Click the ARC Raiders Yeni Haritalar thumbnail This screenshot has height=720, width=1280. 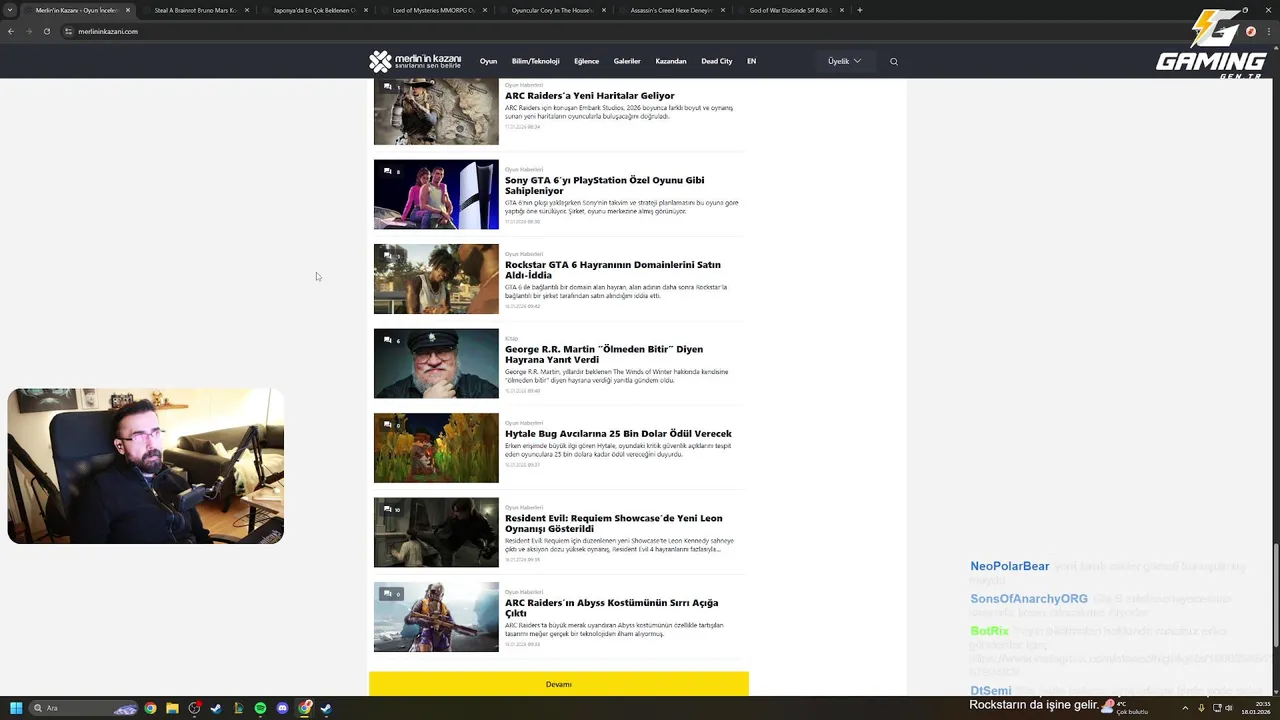tap(436, 112)
